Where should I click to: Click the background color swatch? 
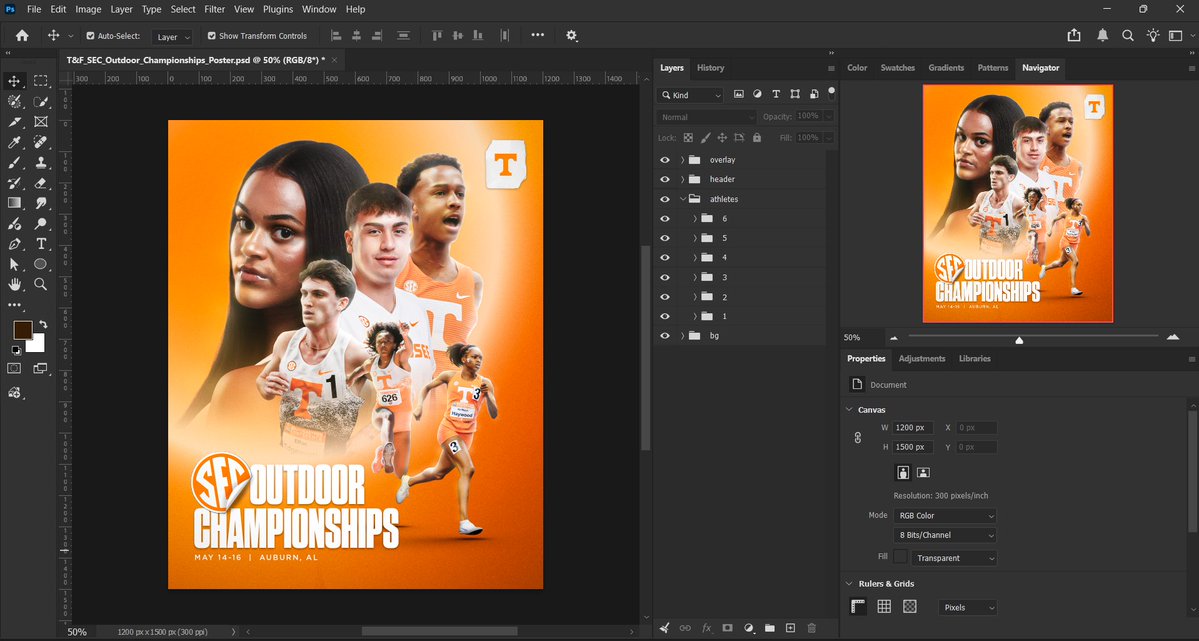coord(37,345)
